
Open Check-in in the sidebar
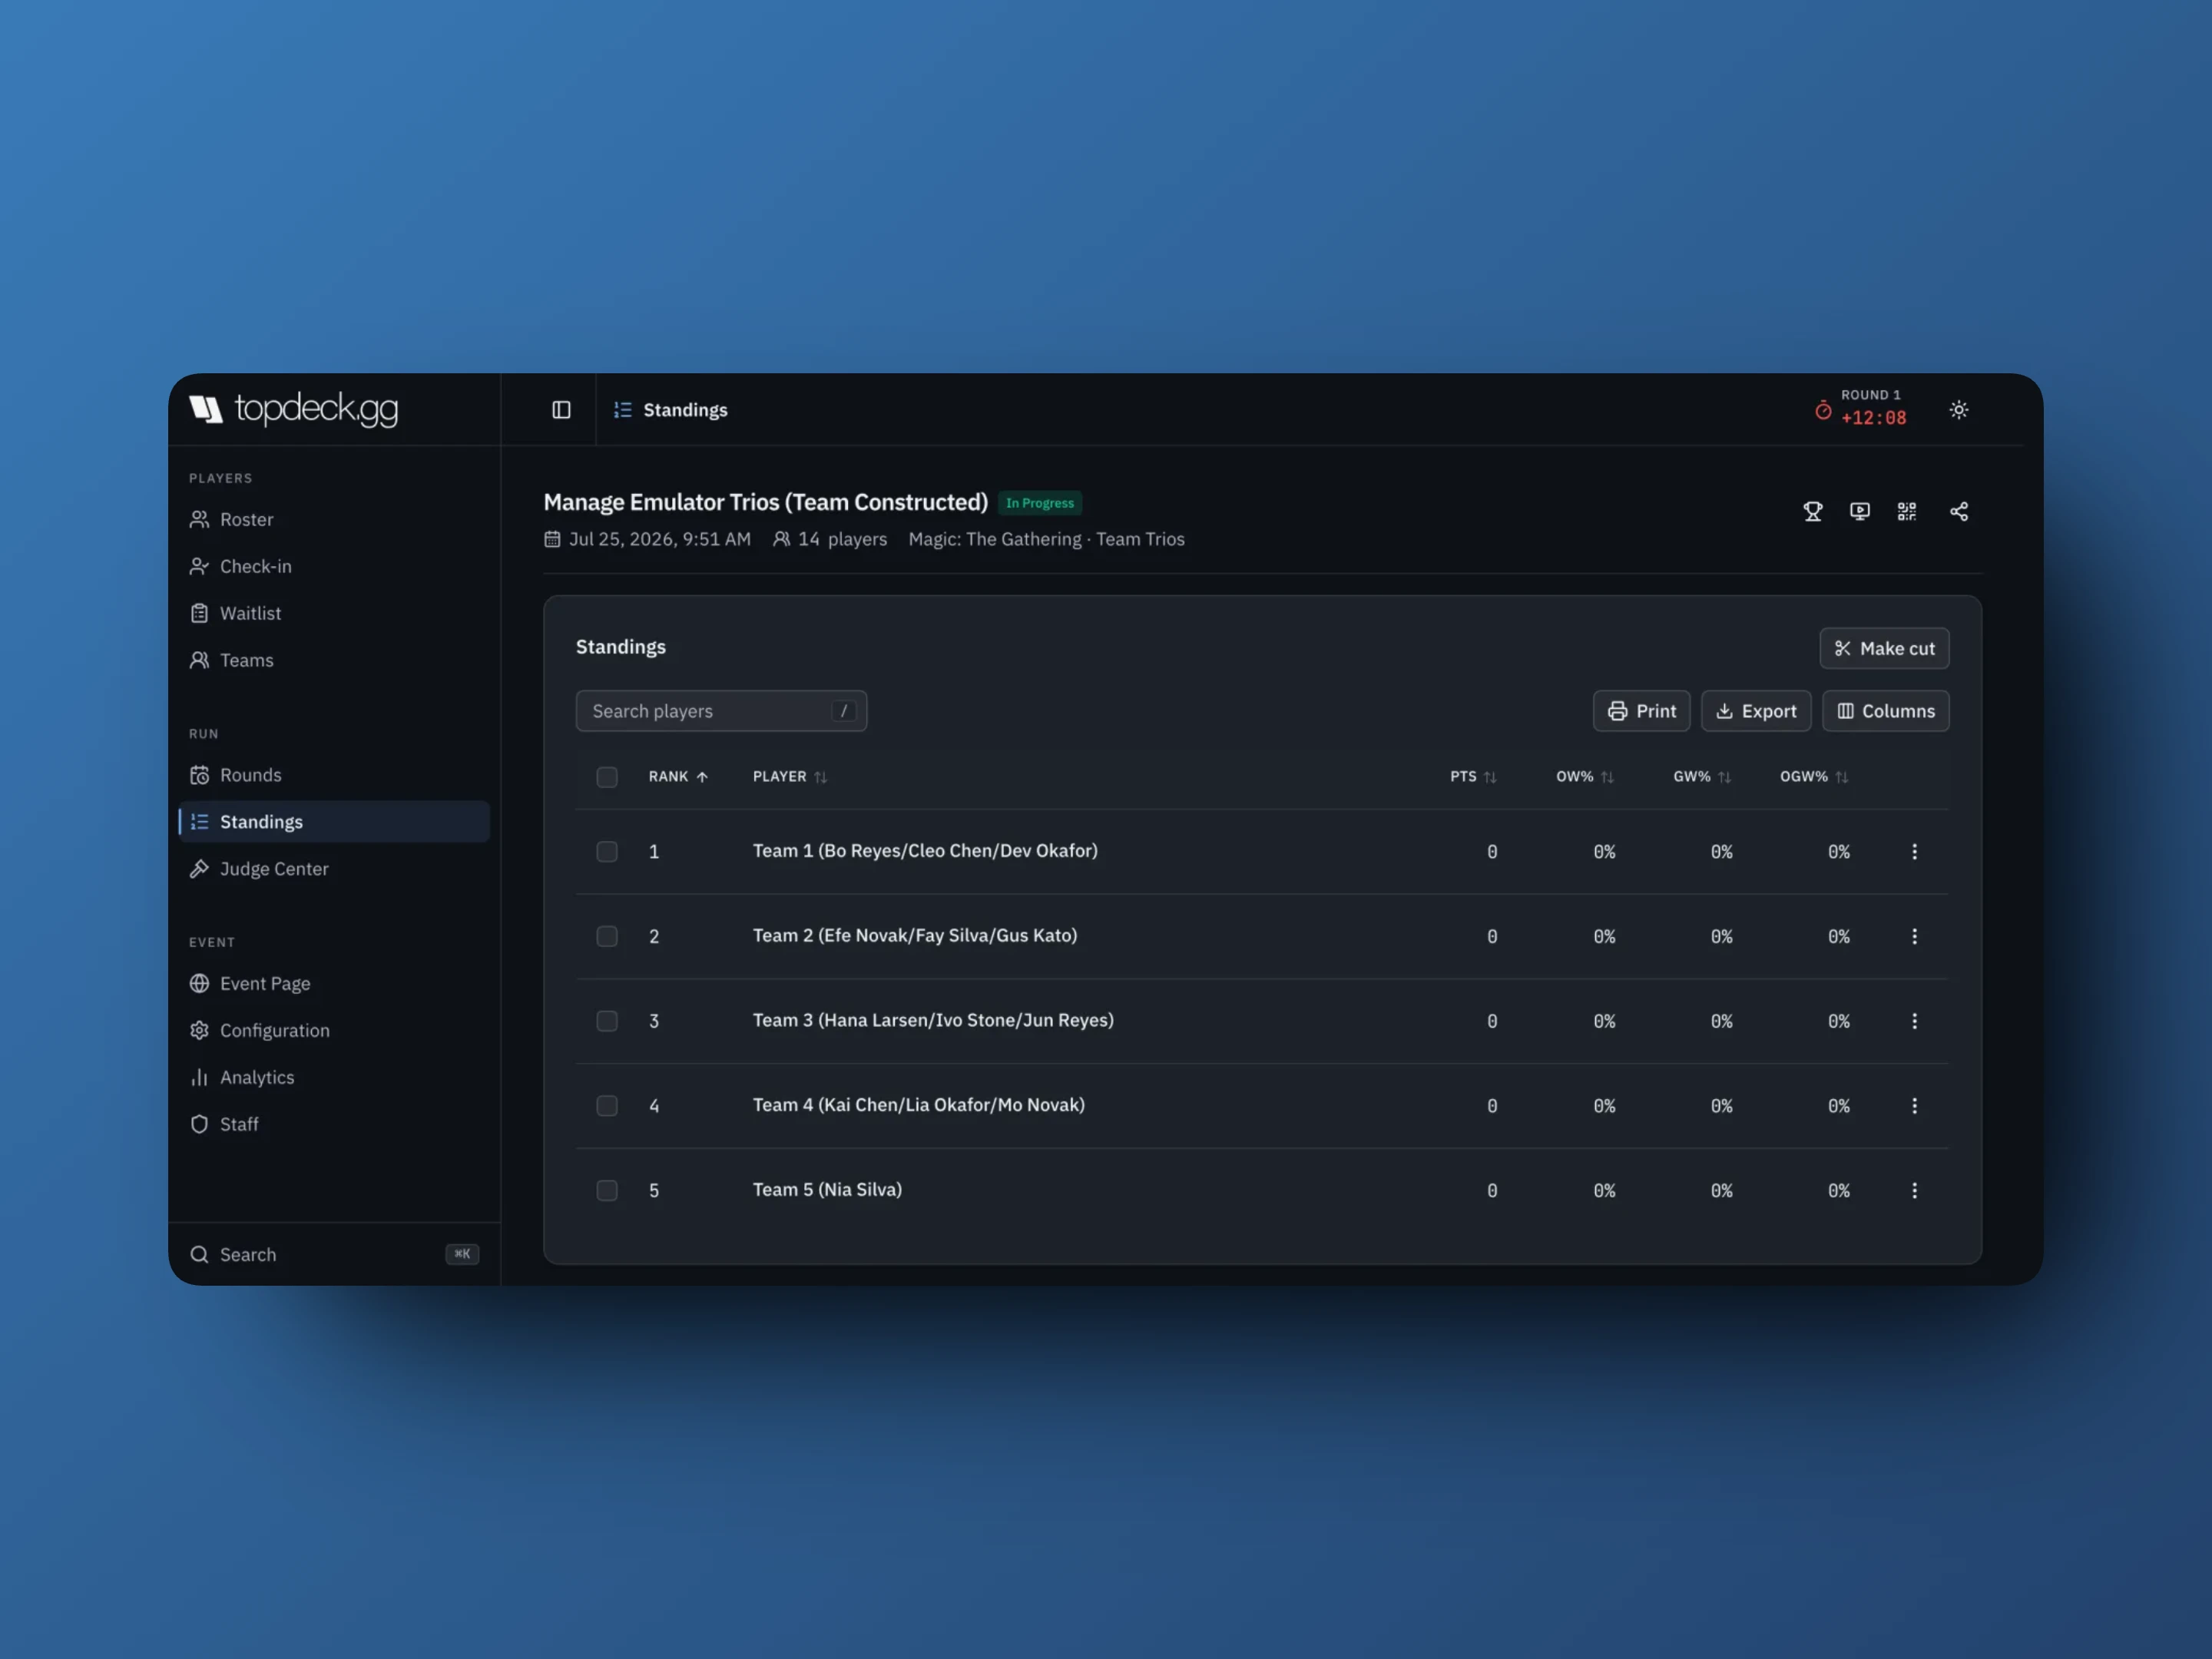(334, 566)
